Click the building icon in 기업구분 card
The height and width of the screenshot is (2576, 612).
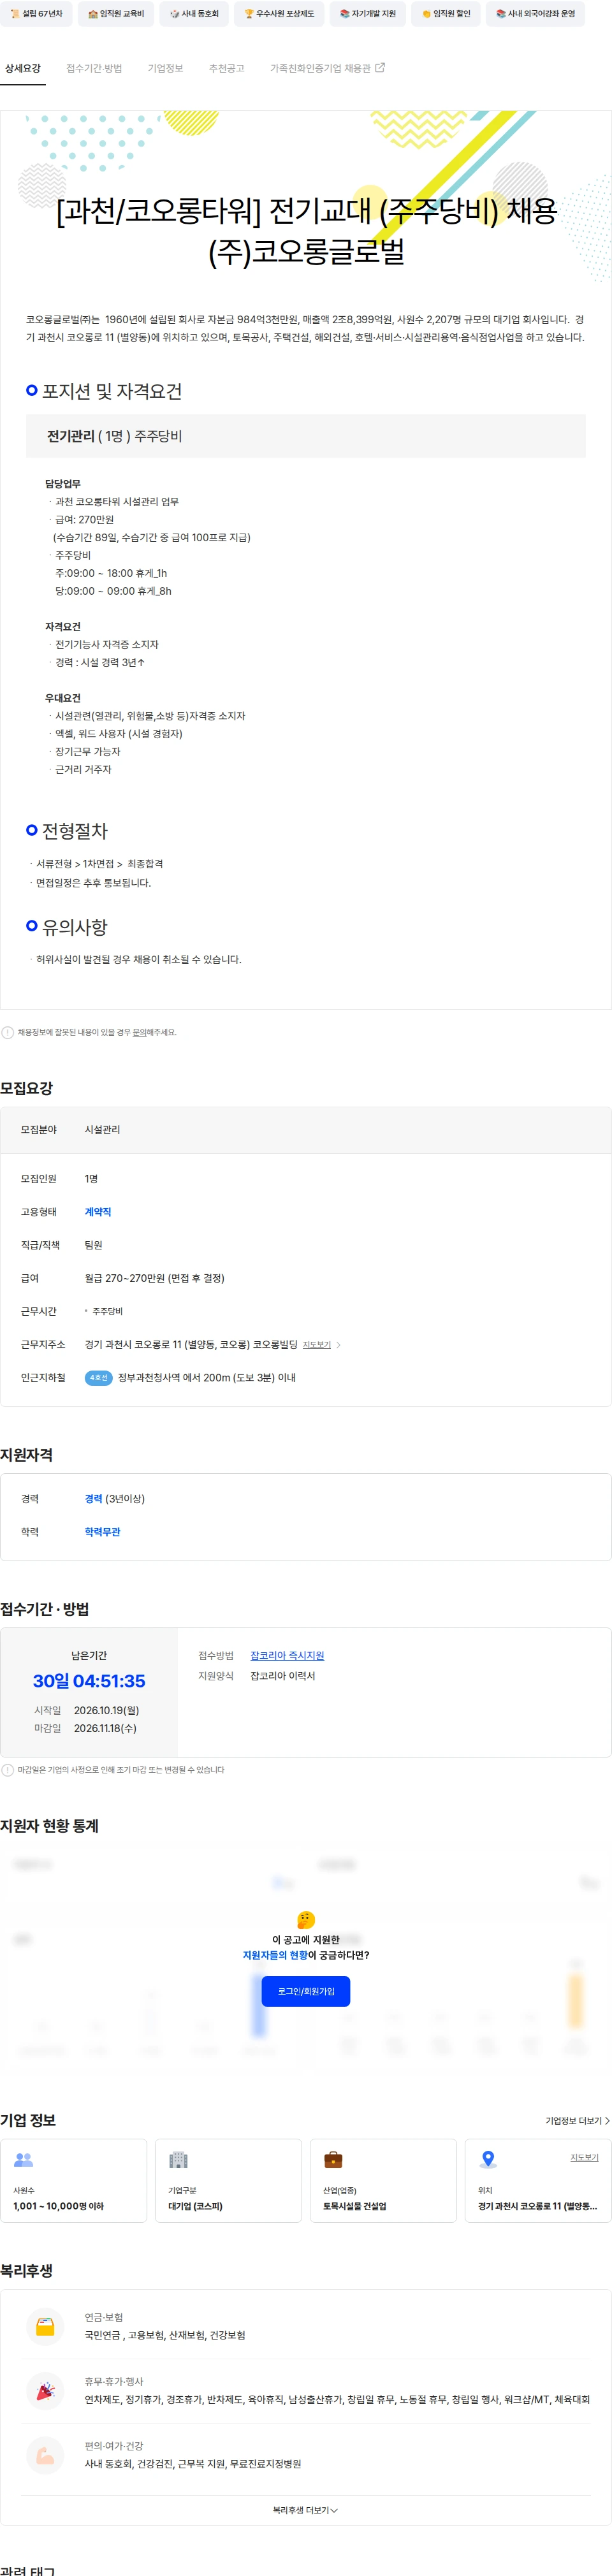coord(178,2160)
